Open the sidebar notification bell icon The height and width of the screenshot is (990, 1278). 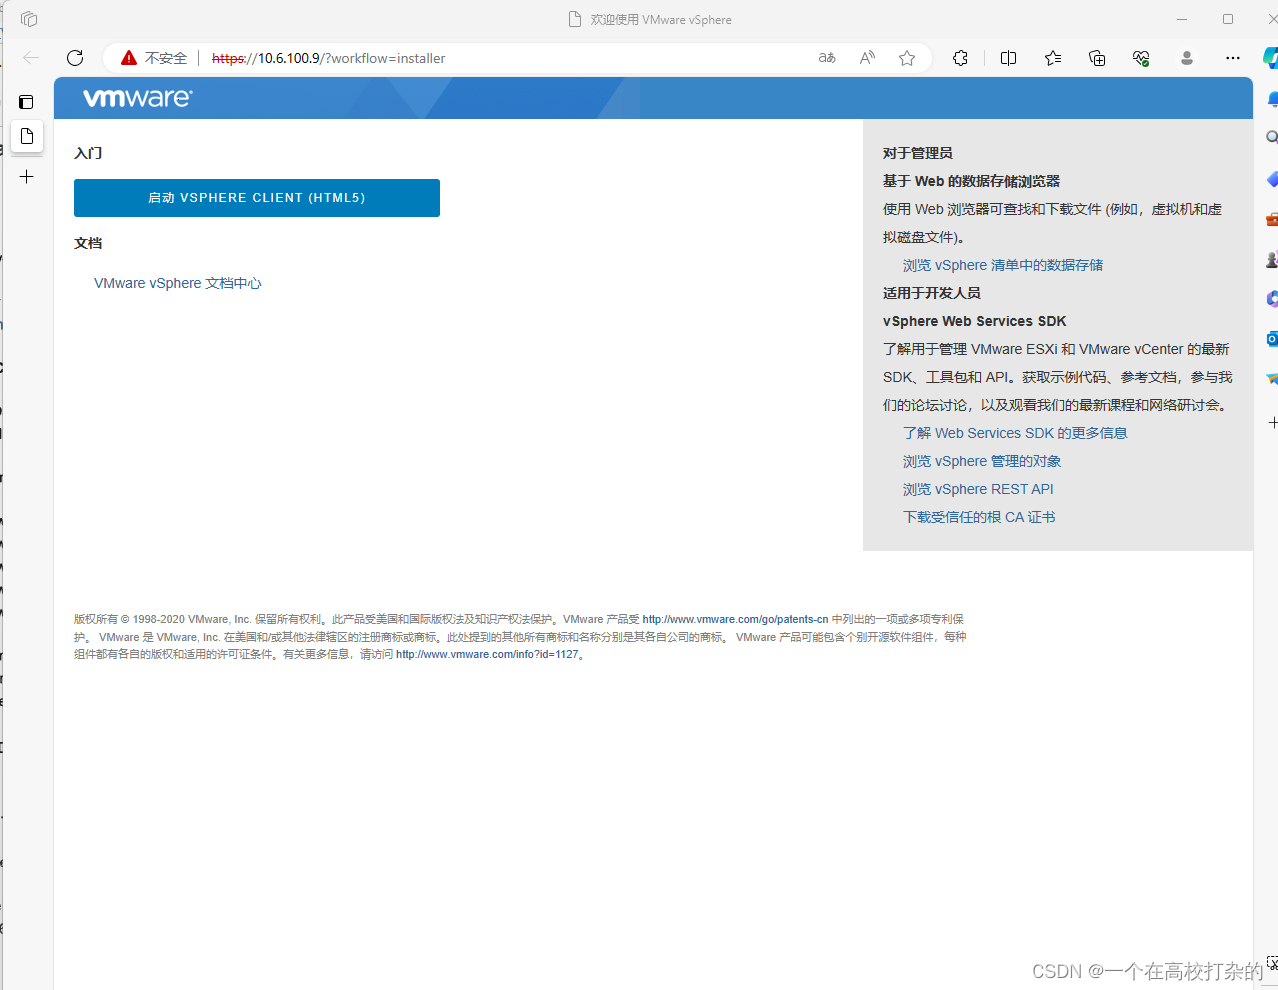[1272, 99]
